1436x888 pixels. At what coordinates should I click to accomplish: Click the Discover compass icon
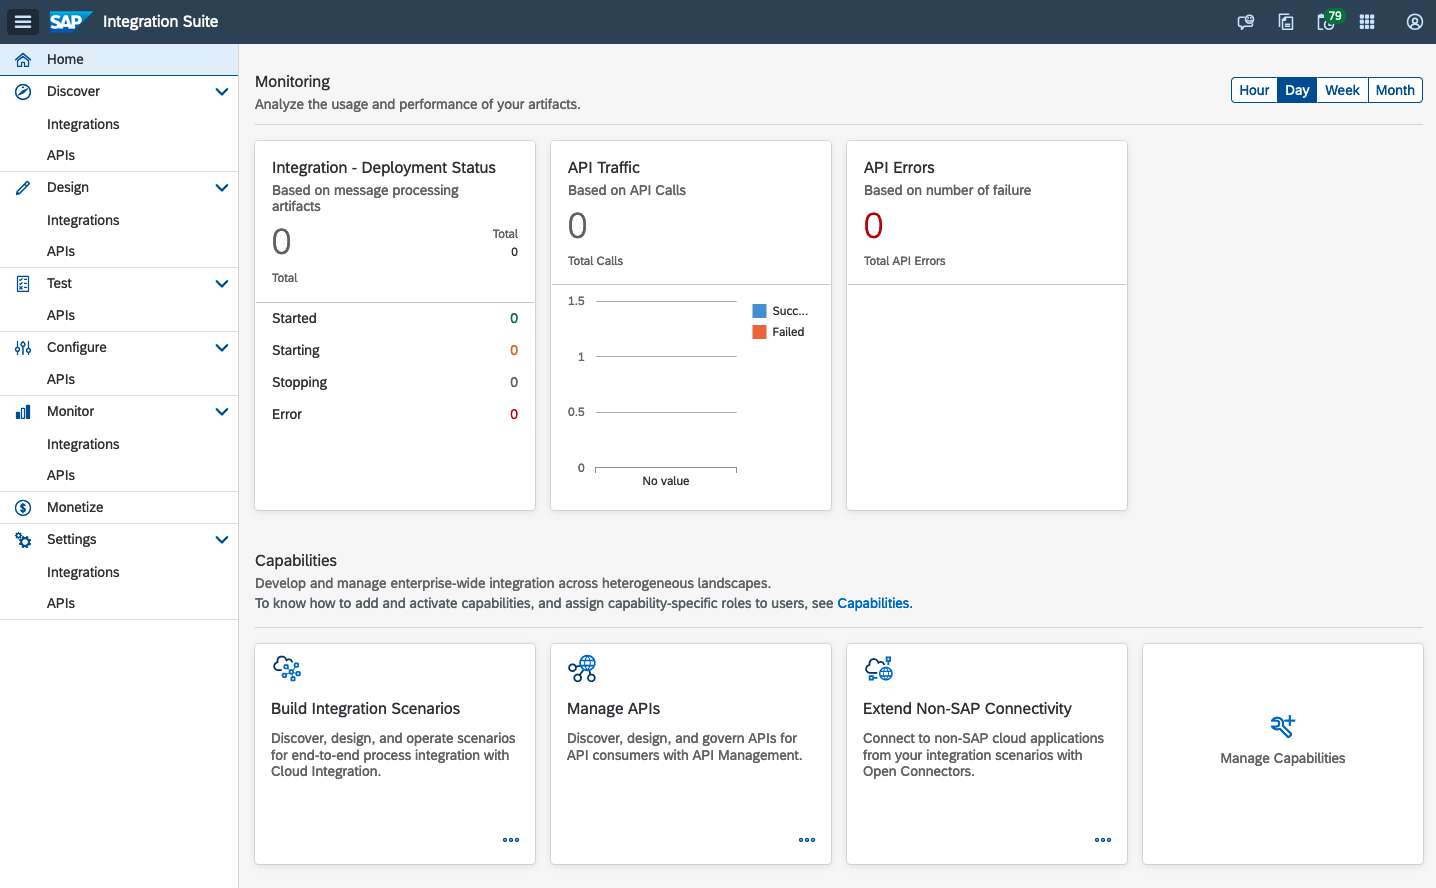[x=23, y=91]
